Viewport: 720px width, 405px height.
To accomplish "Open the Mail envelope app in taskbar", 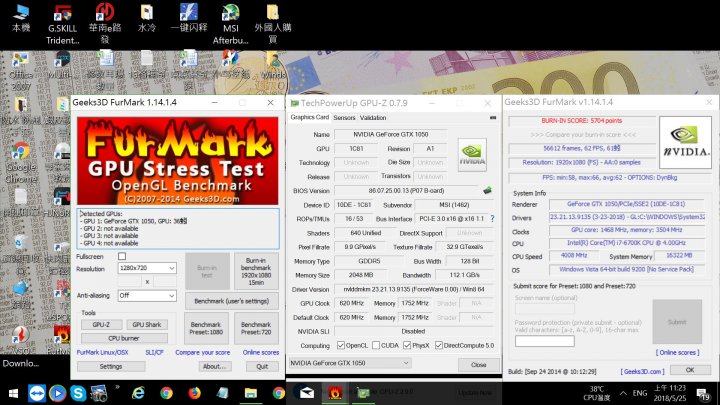I will (x=307, y=393).
